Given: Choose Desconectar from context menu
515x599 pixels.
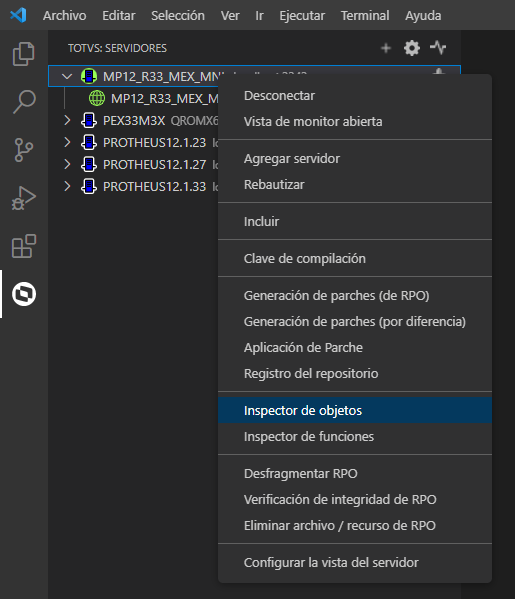Looking at the screenshot, I should point(355,96).
